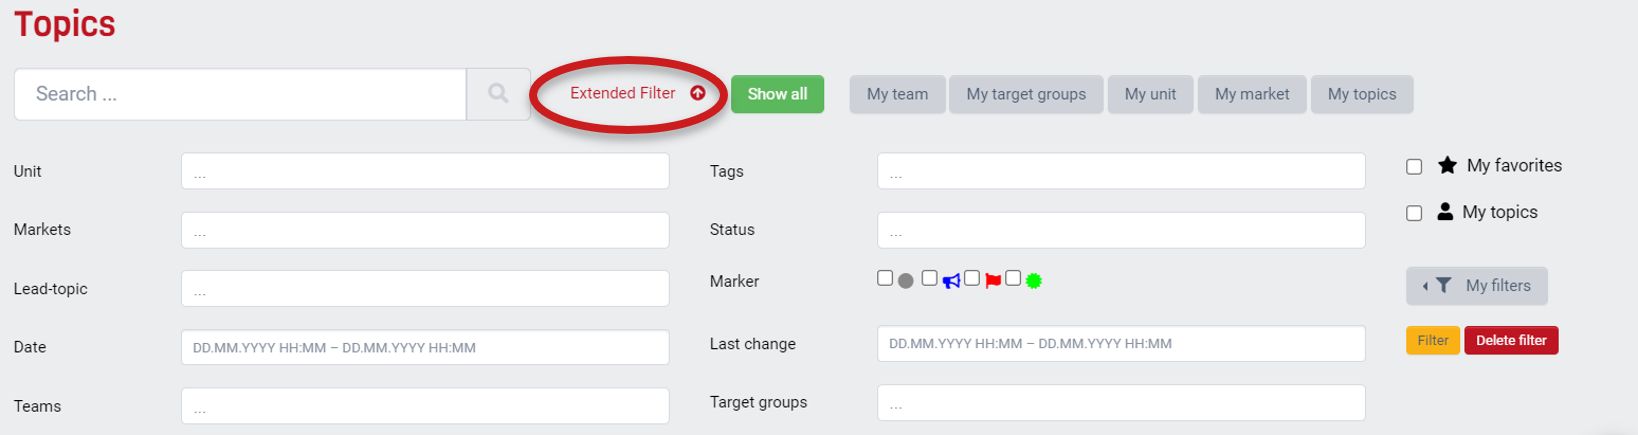
Task: Select the My team quick filter
Action: click(897, 94)
